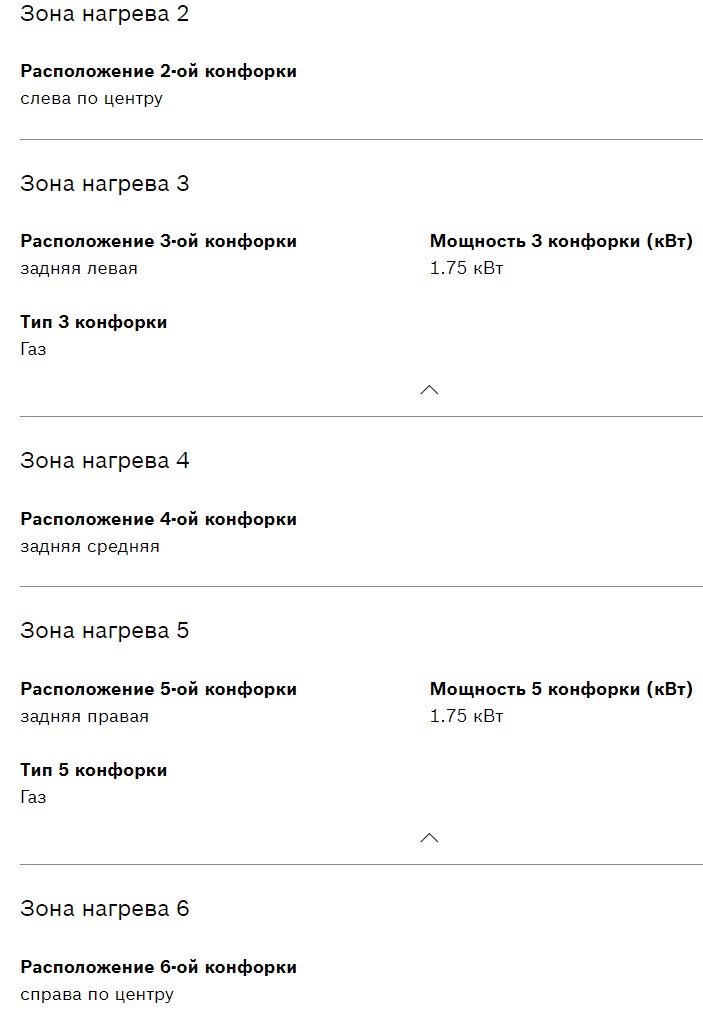Image resolution: width=703 pixels, height=1016 pixels.
Task: Click the Расположение 3-ой конфорки label
Action: pos(158,241)
